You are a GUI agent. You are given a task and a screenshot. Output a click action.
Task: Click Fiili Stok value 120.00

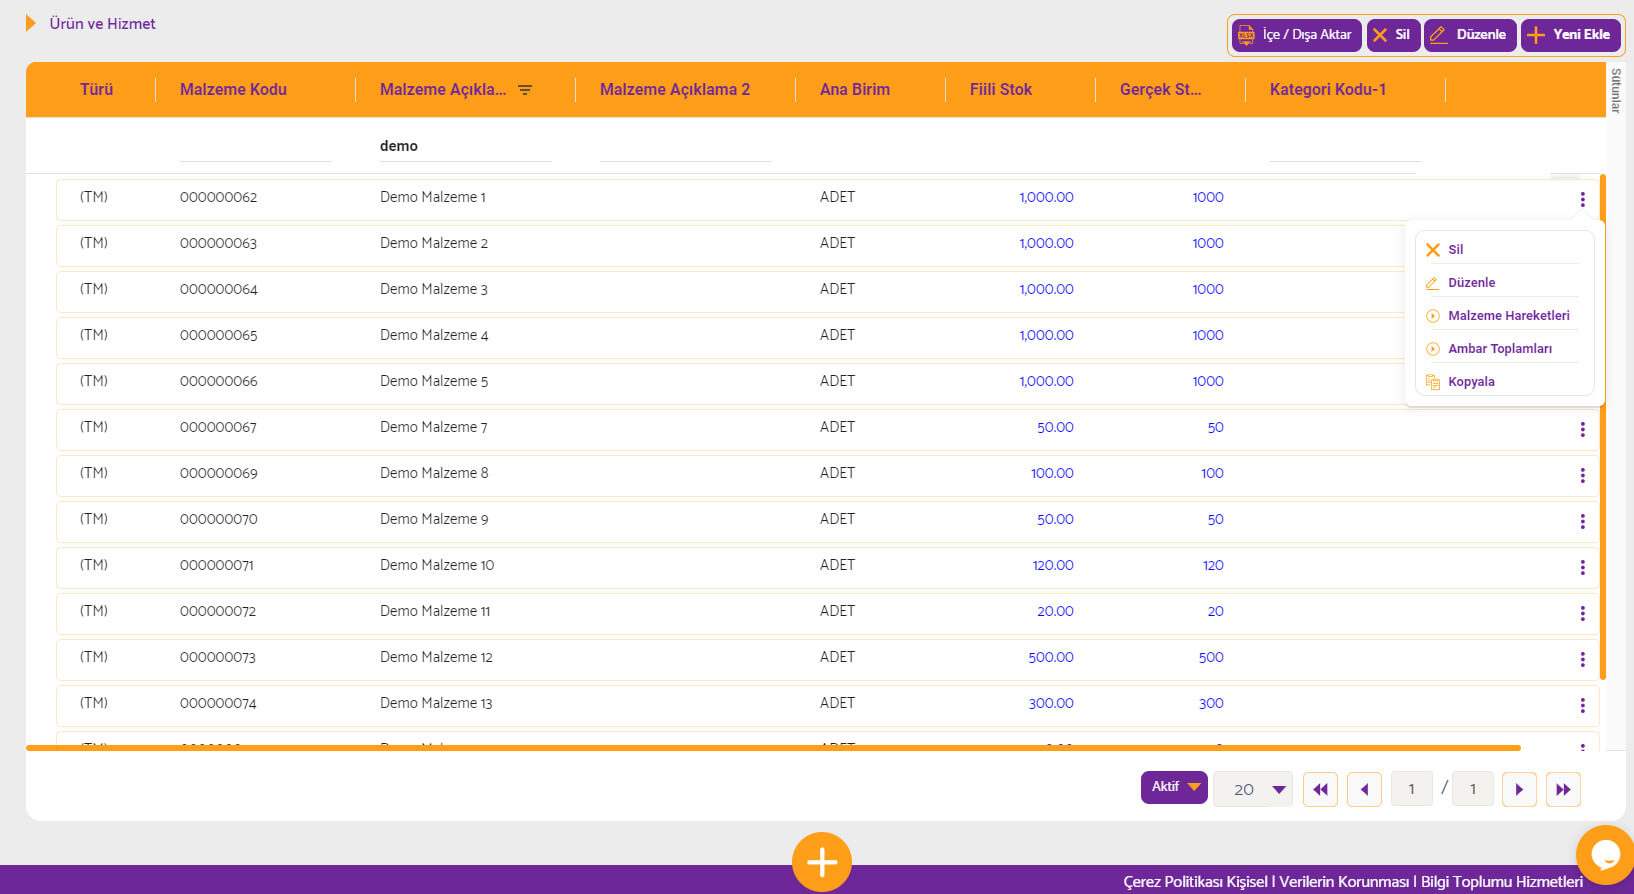pyautogui.click(x=1053, y=566)
